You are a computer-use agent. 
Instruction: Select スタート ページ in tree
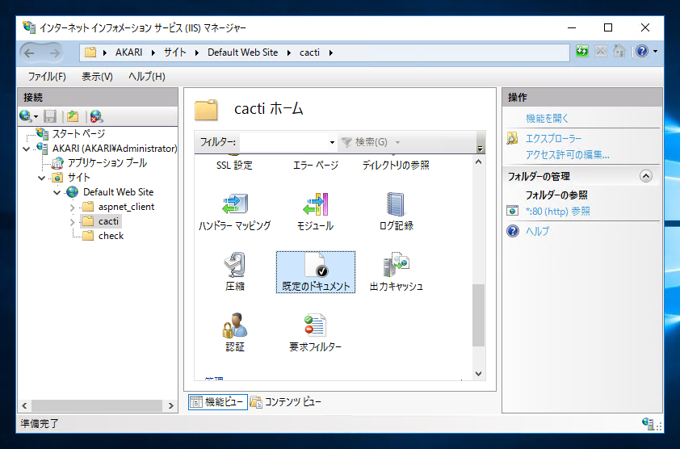tap(78, 134)
